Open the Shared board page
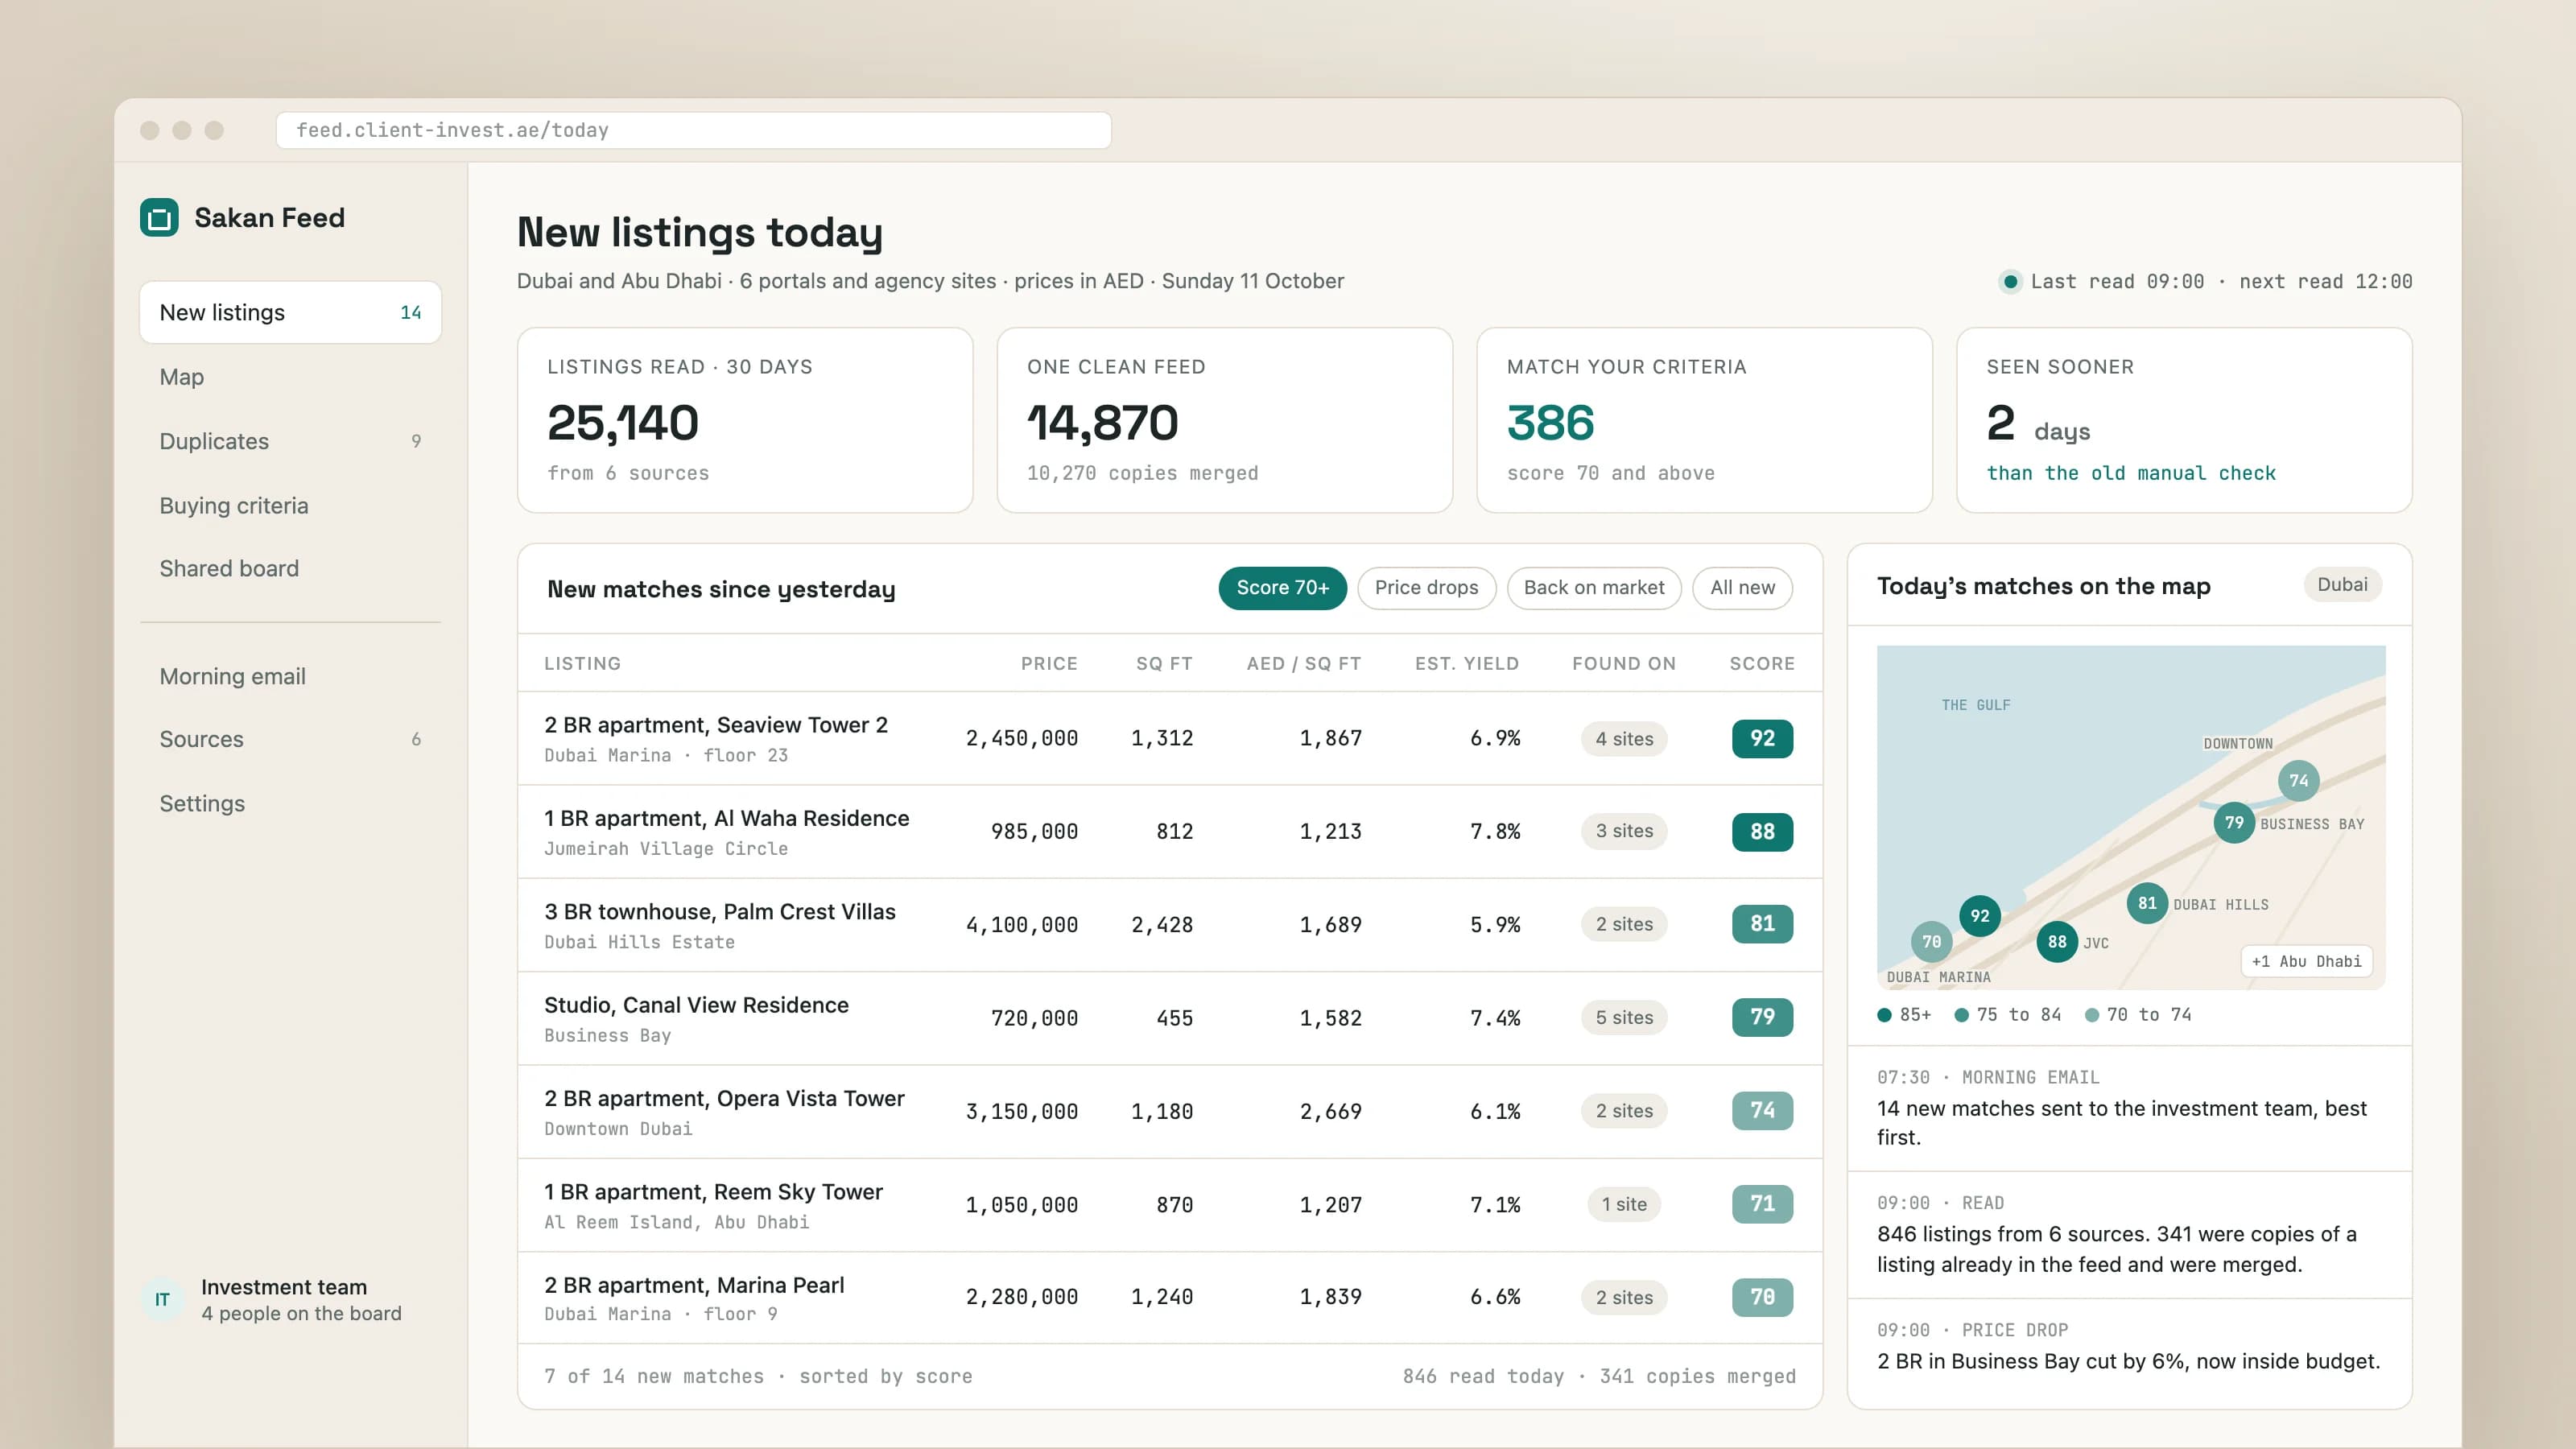This screenshot has height=1449, width=2576. coord(290,568)
